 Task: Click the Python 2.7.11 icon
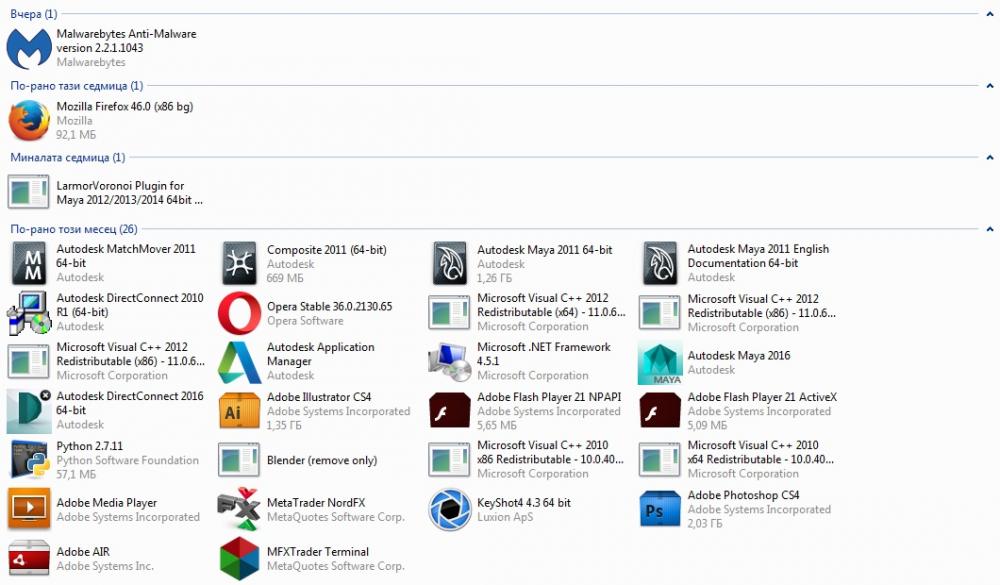(x=29, y=460)
